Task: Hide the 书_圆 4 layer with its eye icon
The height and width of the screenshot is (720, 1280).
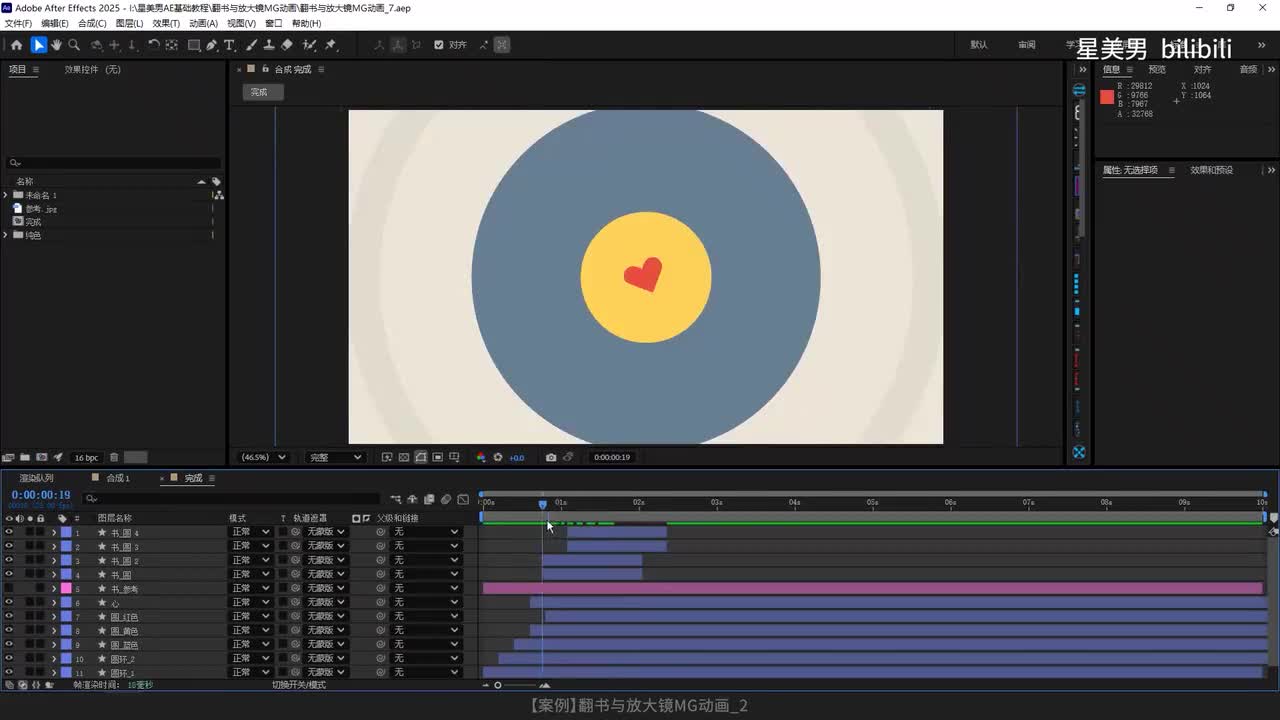Action: 9,533
